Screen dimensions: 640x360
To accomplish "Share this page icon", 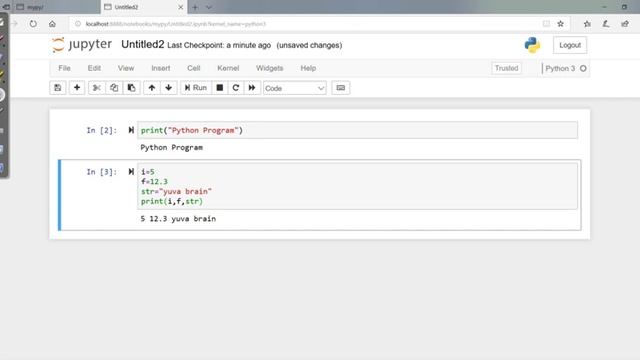I will pyautogui.click(x=625, y=24).
